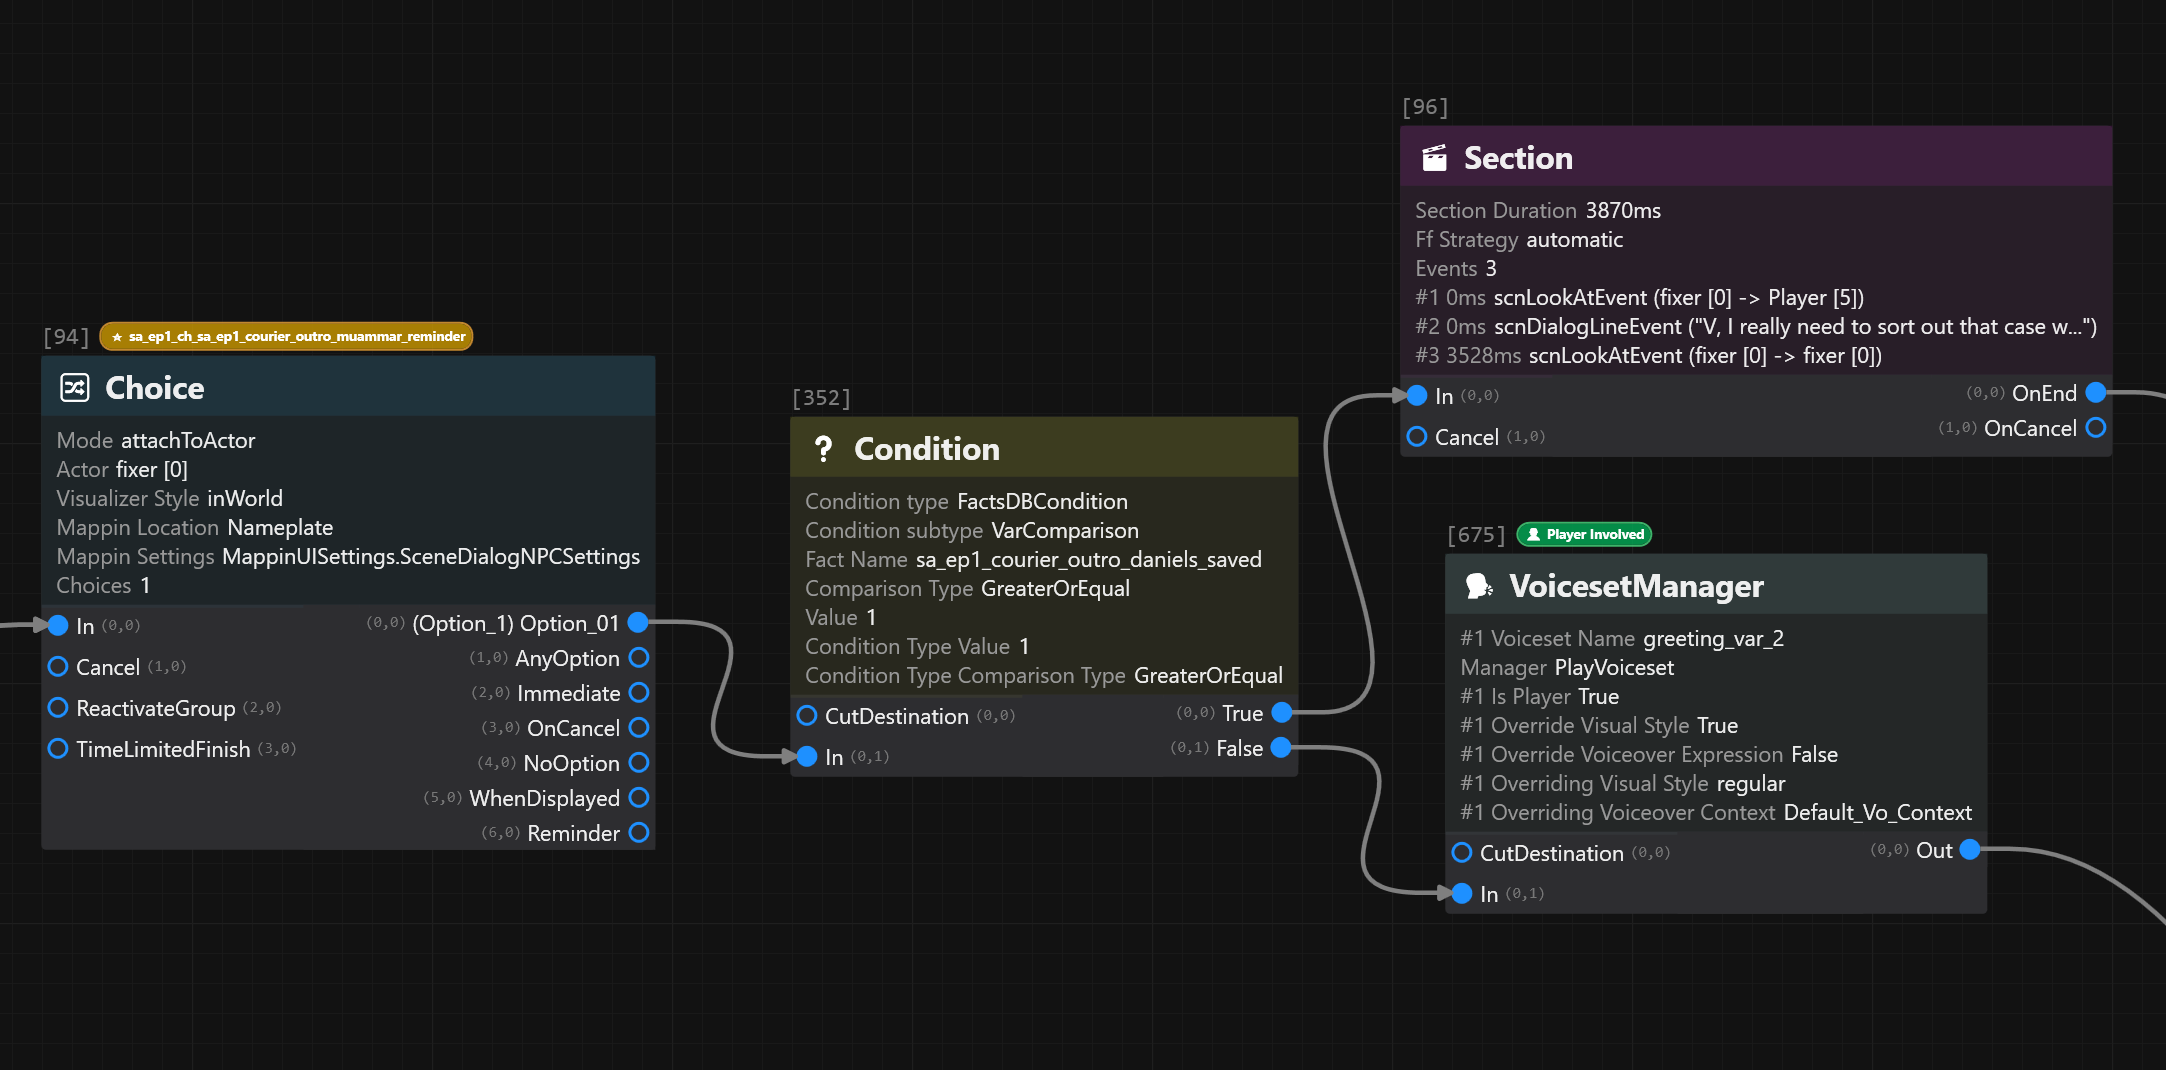Click the VoicesetManager speaking head icon
The width and height of the screenshot is (2166, 1070).
pyautogui.click(x=1478, y=586)
